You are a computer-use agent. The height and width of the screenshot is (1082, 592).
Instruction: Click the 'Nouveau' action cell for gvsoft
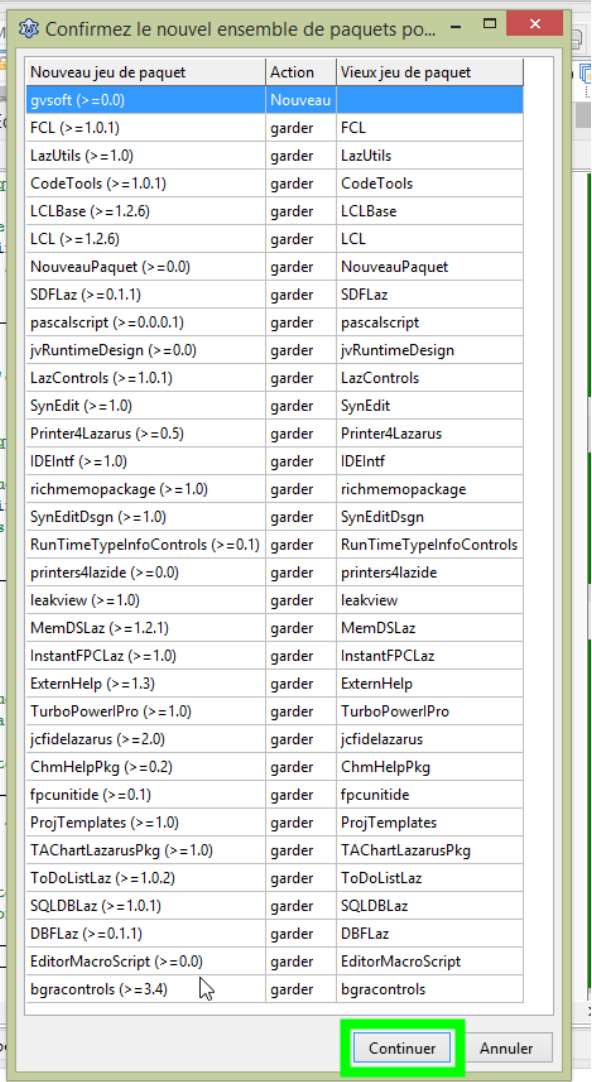click(301, 100)
